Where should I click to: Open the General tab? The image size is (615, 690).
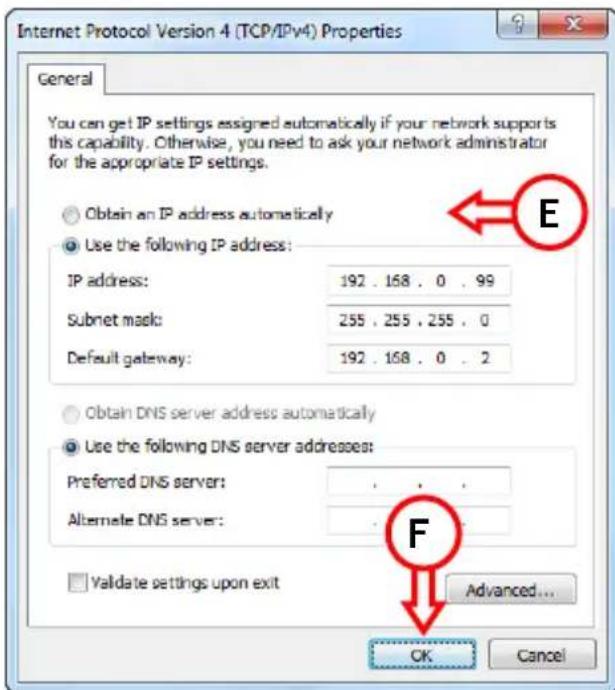(66, 79)
